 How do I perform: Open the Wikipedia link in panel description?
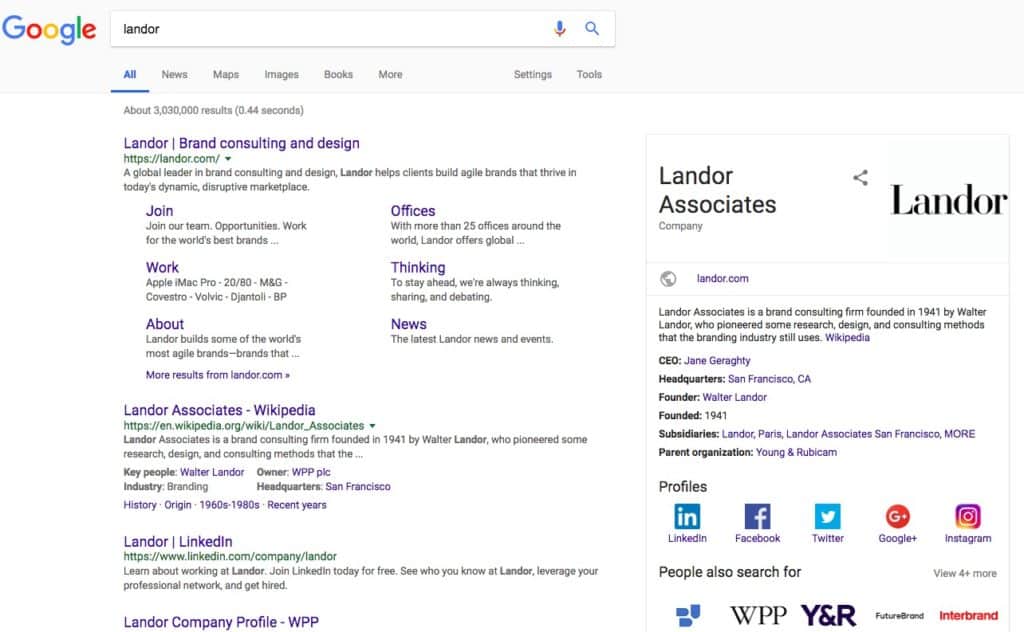click(x=847, y=338)
